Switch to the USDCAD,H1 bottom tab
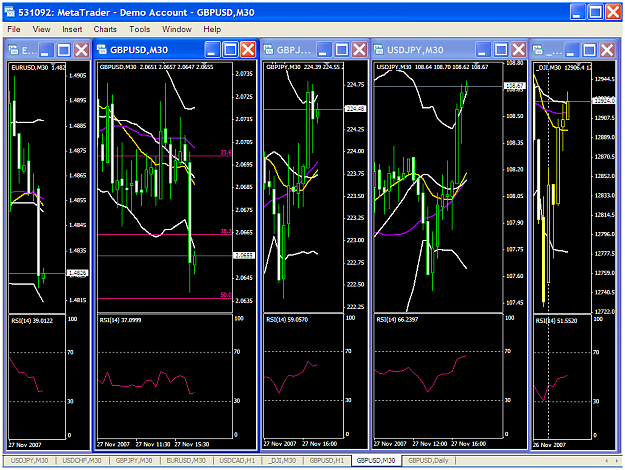Screen dimensions: 625x470 (237, 460)
